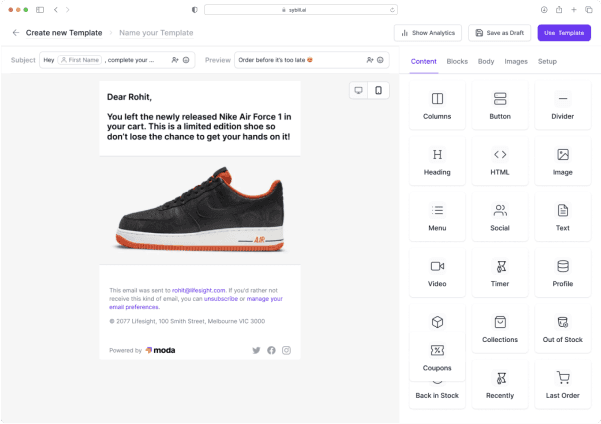Click the browser address bar

(301, 10)
